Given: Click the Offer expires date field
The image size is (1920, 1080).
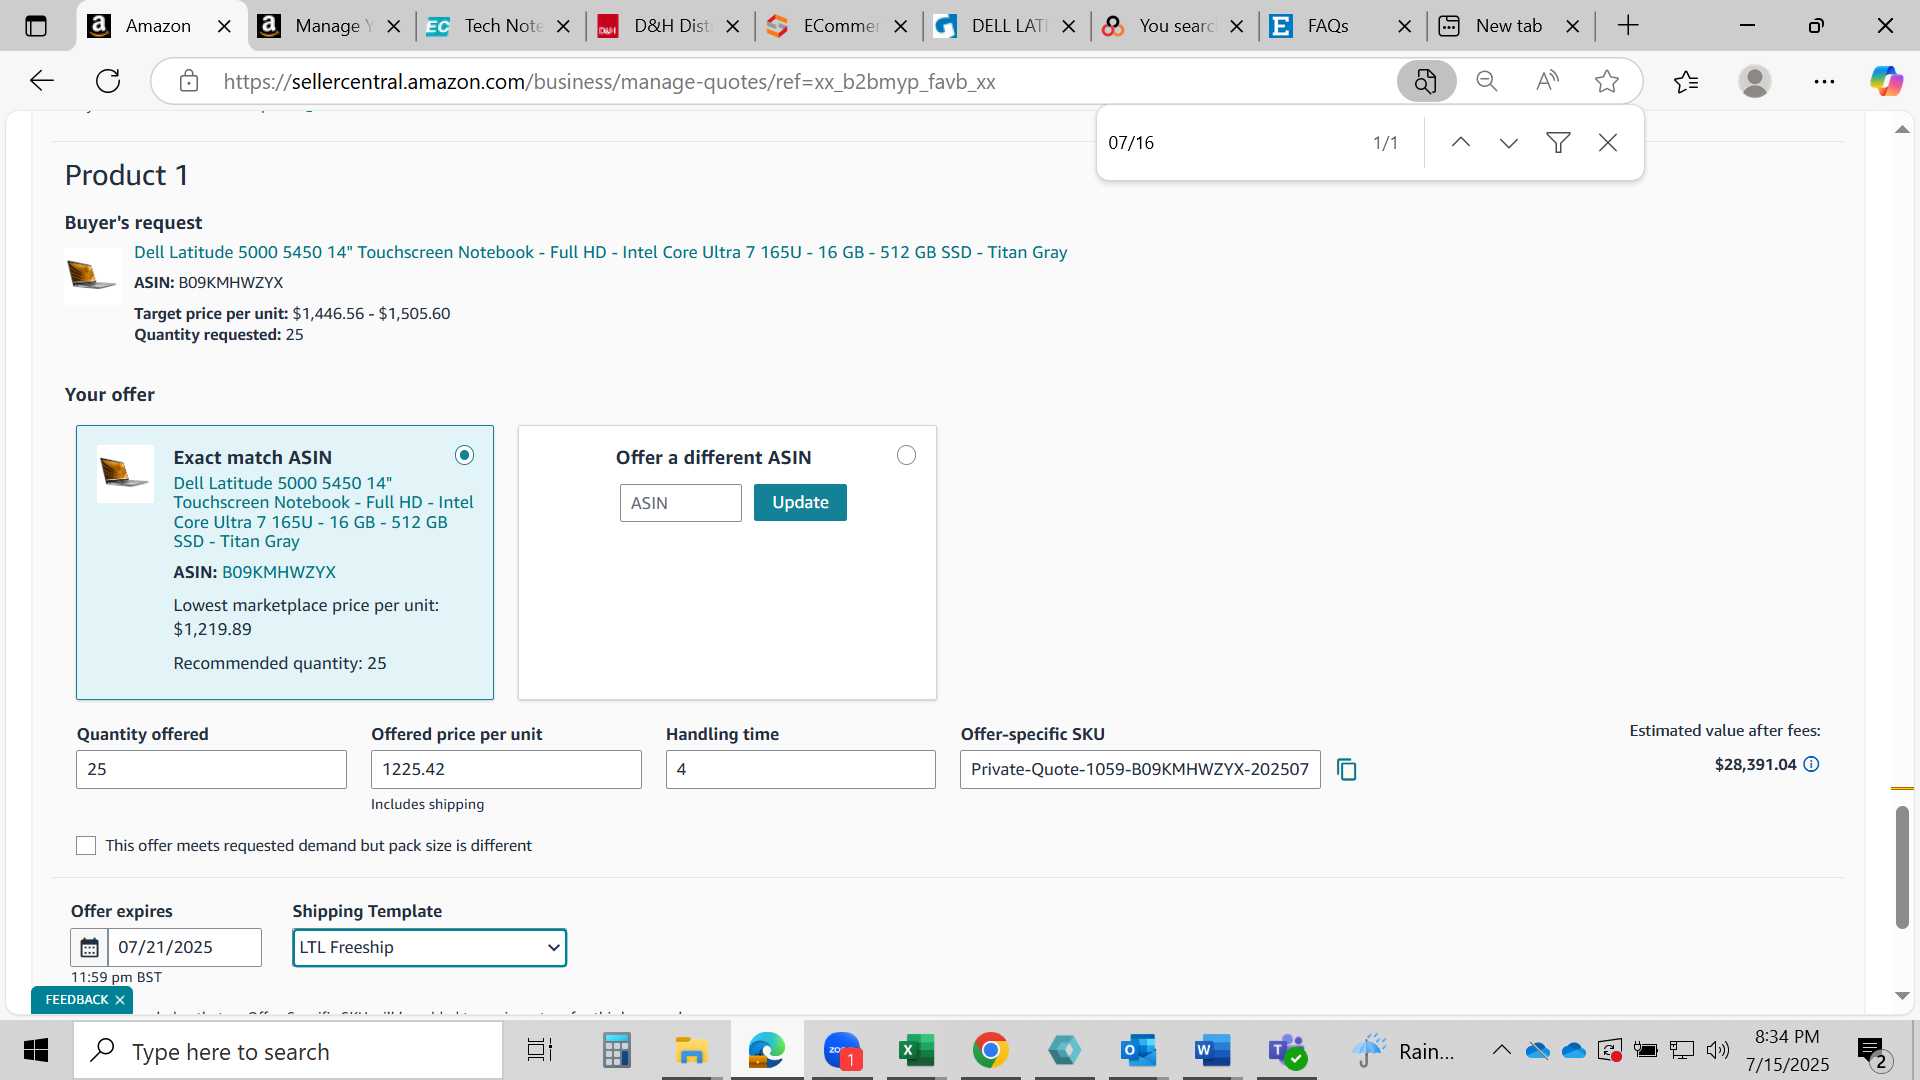Looking at the screenshot, I should [x=185, y=947].
